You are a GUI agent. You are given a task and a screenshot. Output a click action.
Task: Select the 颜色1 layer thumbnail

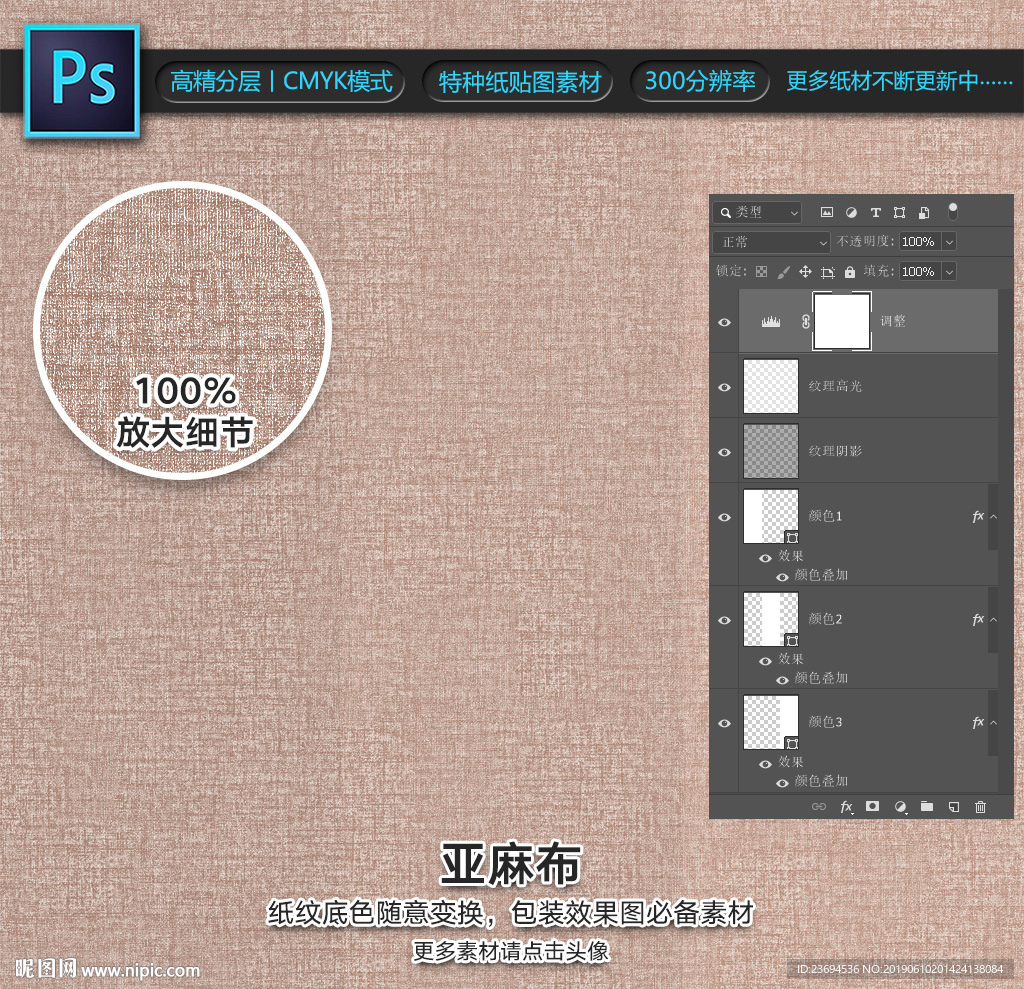pyautogui.click(x=771, y=516)
